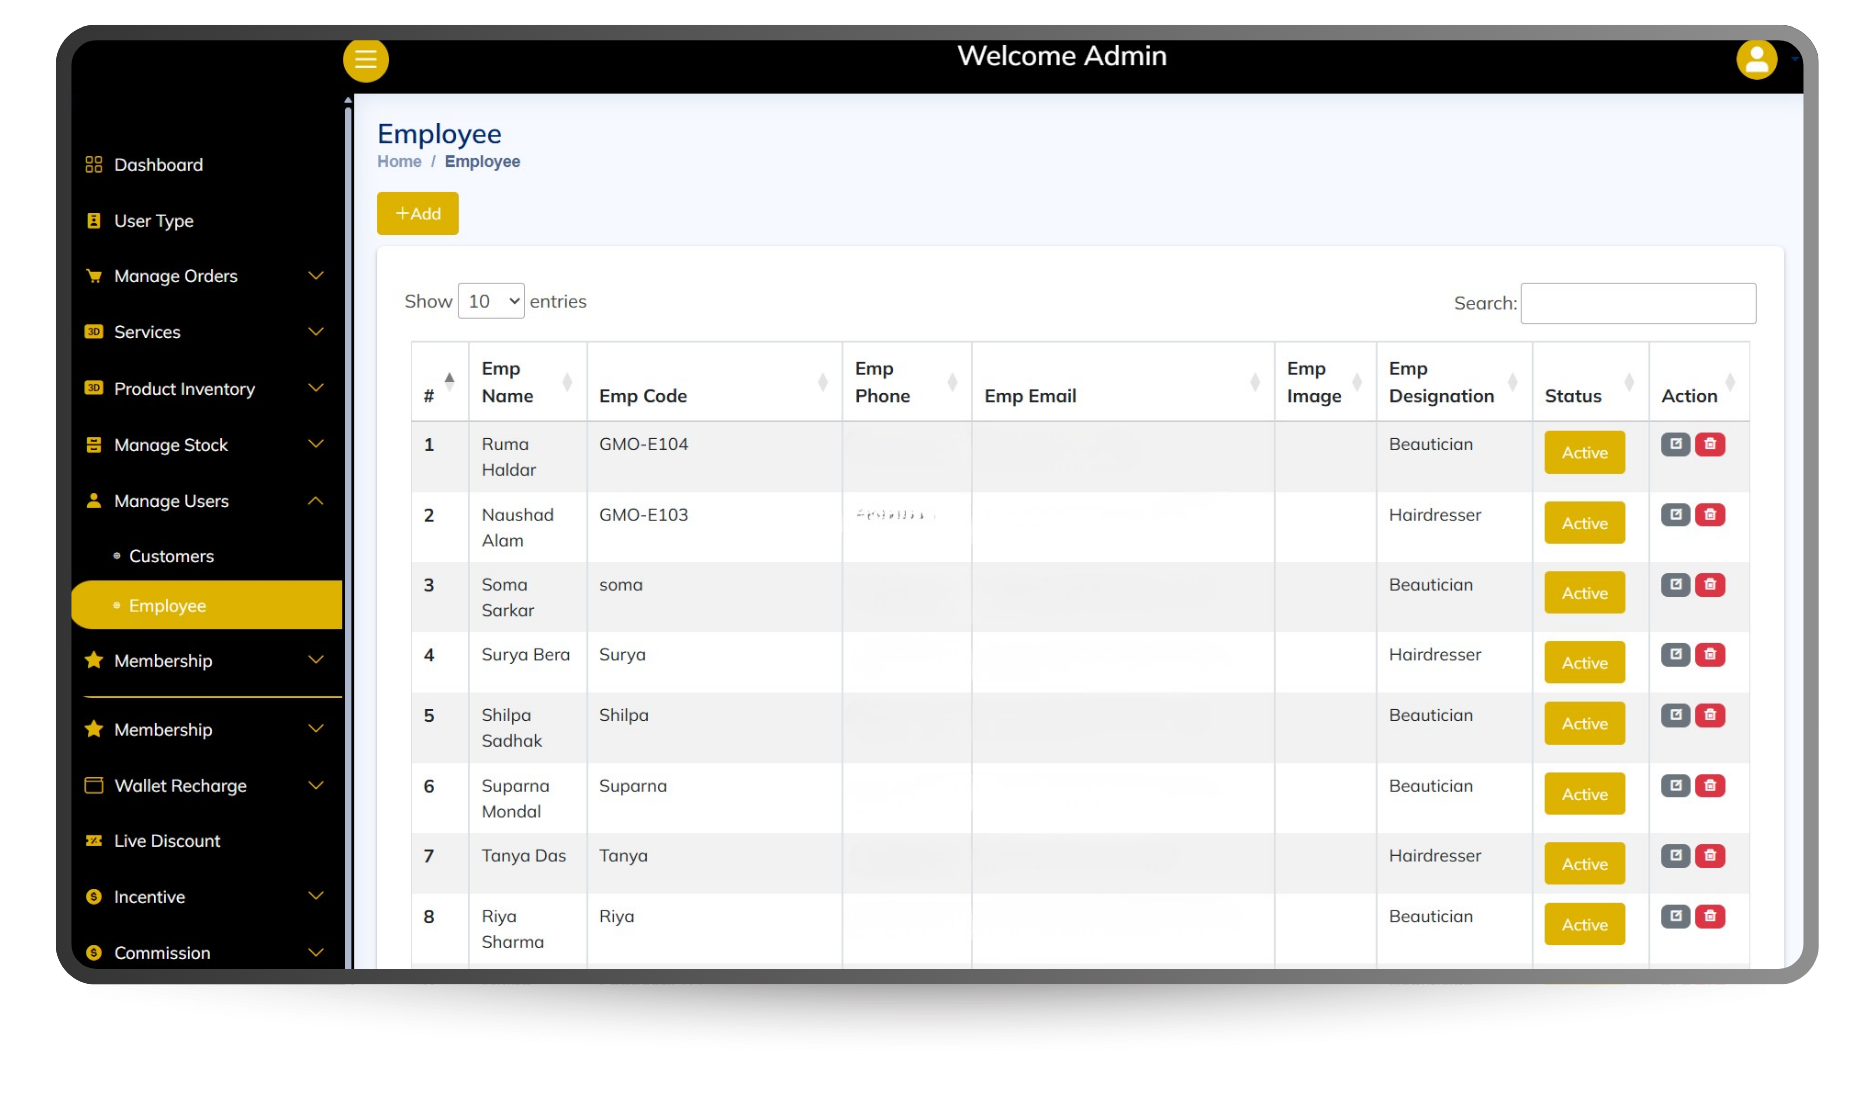Select Live Discount in the sidebar
The width and height of the screenshot is (1875, 1094).
[x=167, y=841]
